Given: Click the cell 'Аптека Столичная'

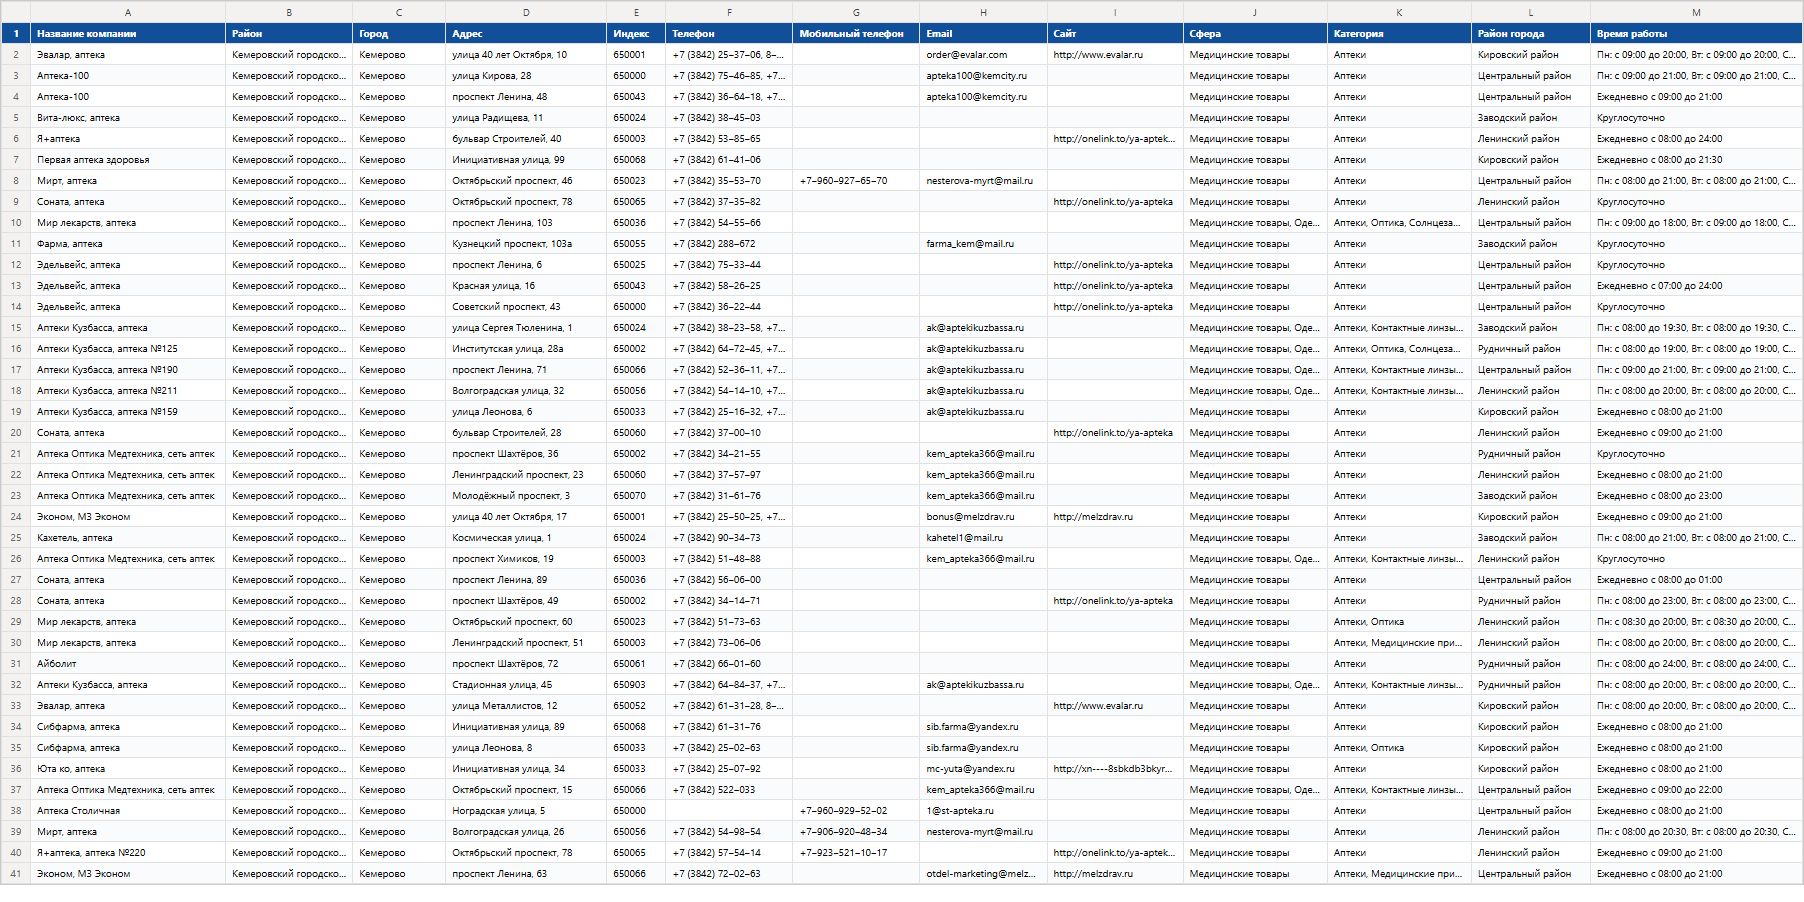Looking at the screenshot, I should (x=128, y=811).
